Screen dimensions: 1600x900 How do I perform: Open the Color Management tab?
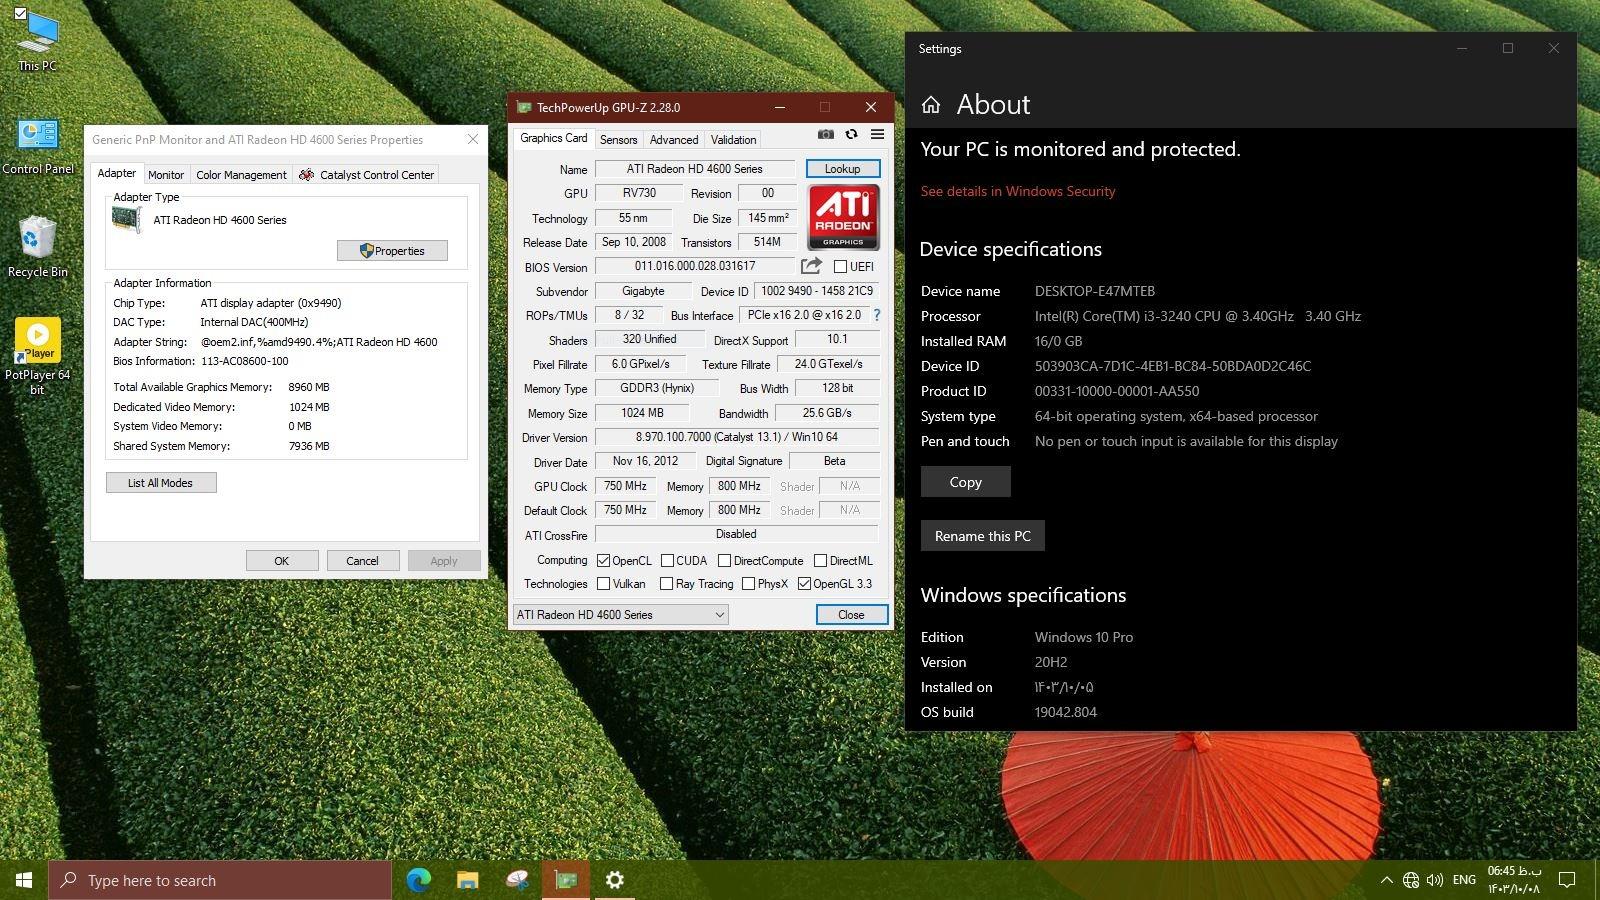coord(241,175)
